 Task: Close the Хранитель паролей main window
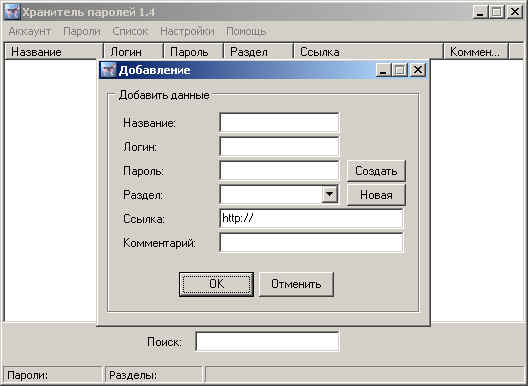pyautogui.click(x=515, y=12)
